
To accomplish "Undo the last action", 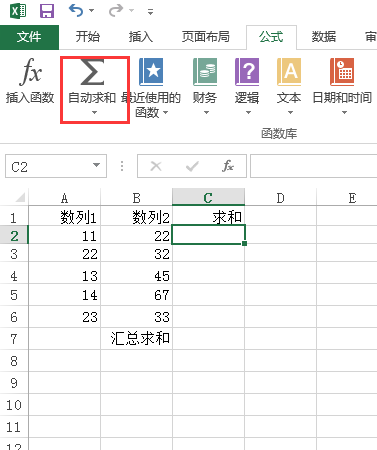I will click(75, 11).
